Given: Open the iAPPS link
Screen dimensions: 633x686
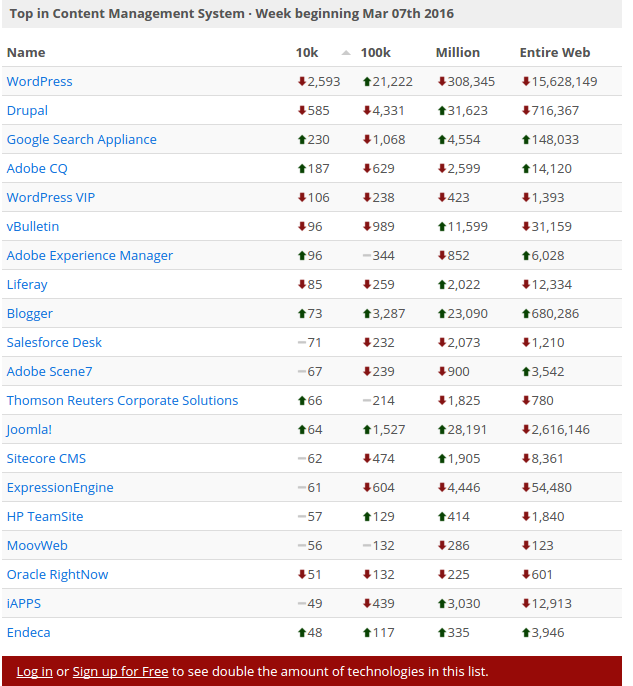Looking at the screenshot, I should (x=24, y=603).
